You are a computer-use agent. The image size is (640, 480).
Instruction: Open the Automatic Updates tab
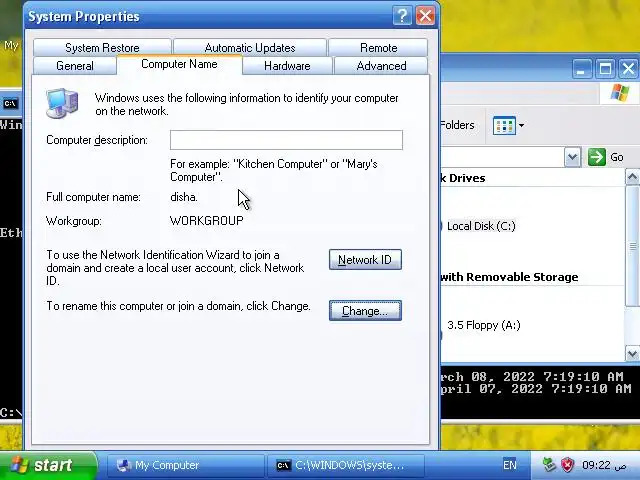(250, 48)
